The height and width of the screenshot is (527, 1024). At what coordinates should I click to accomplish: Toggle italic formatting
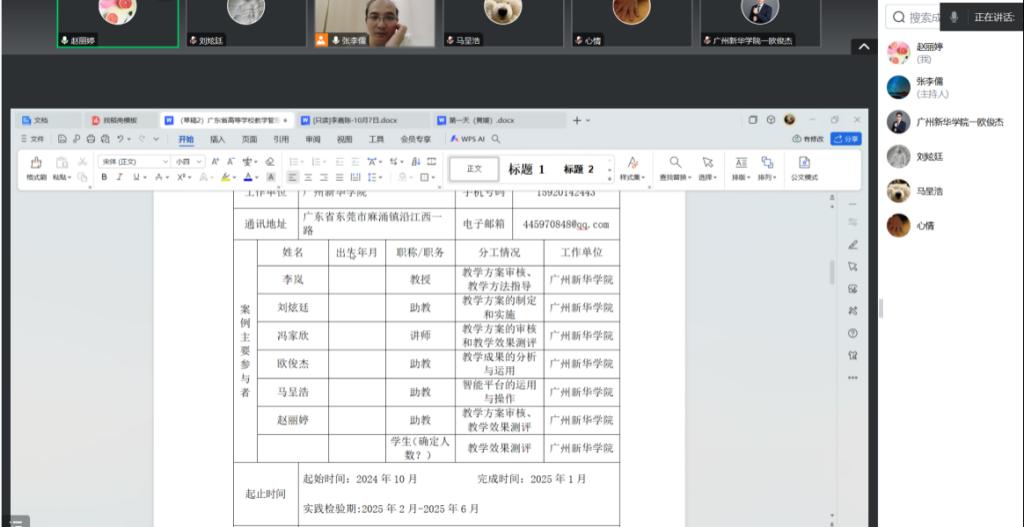[x=118, y=177]
